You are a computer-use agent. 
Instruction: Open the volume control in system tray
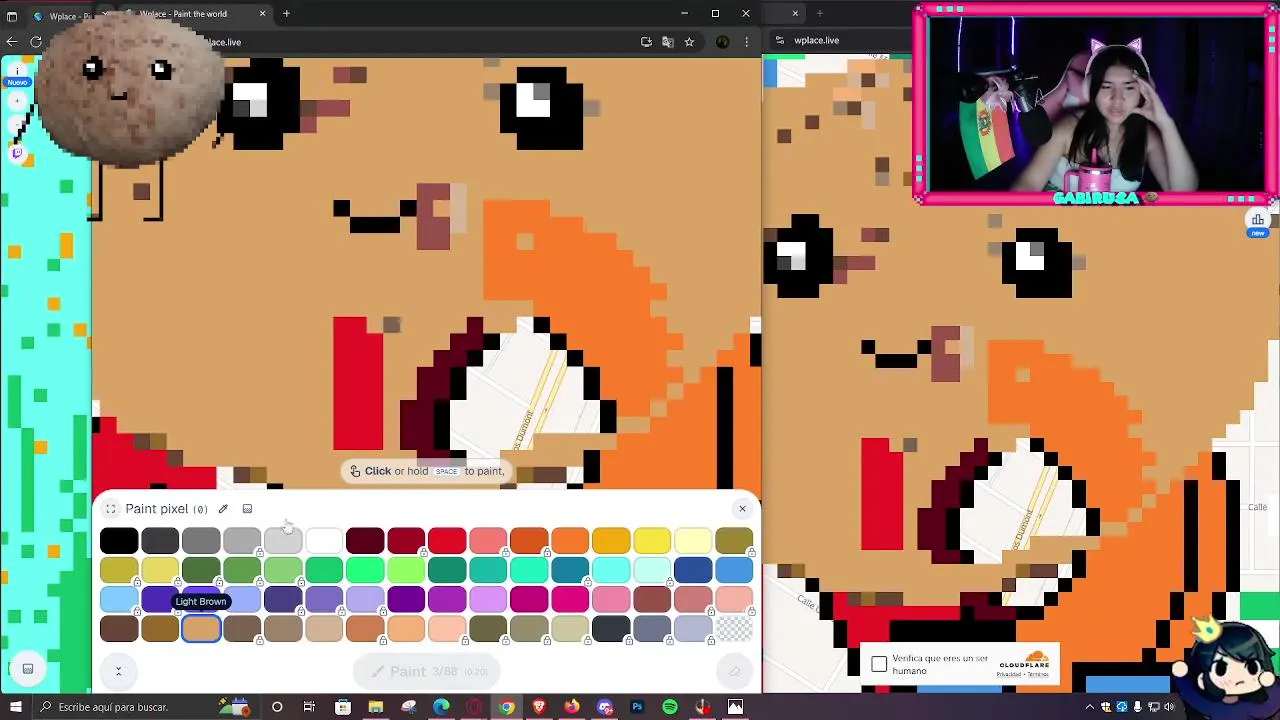click(x=1171, y=707)
